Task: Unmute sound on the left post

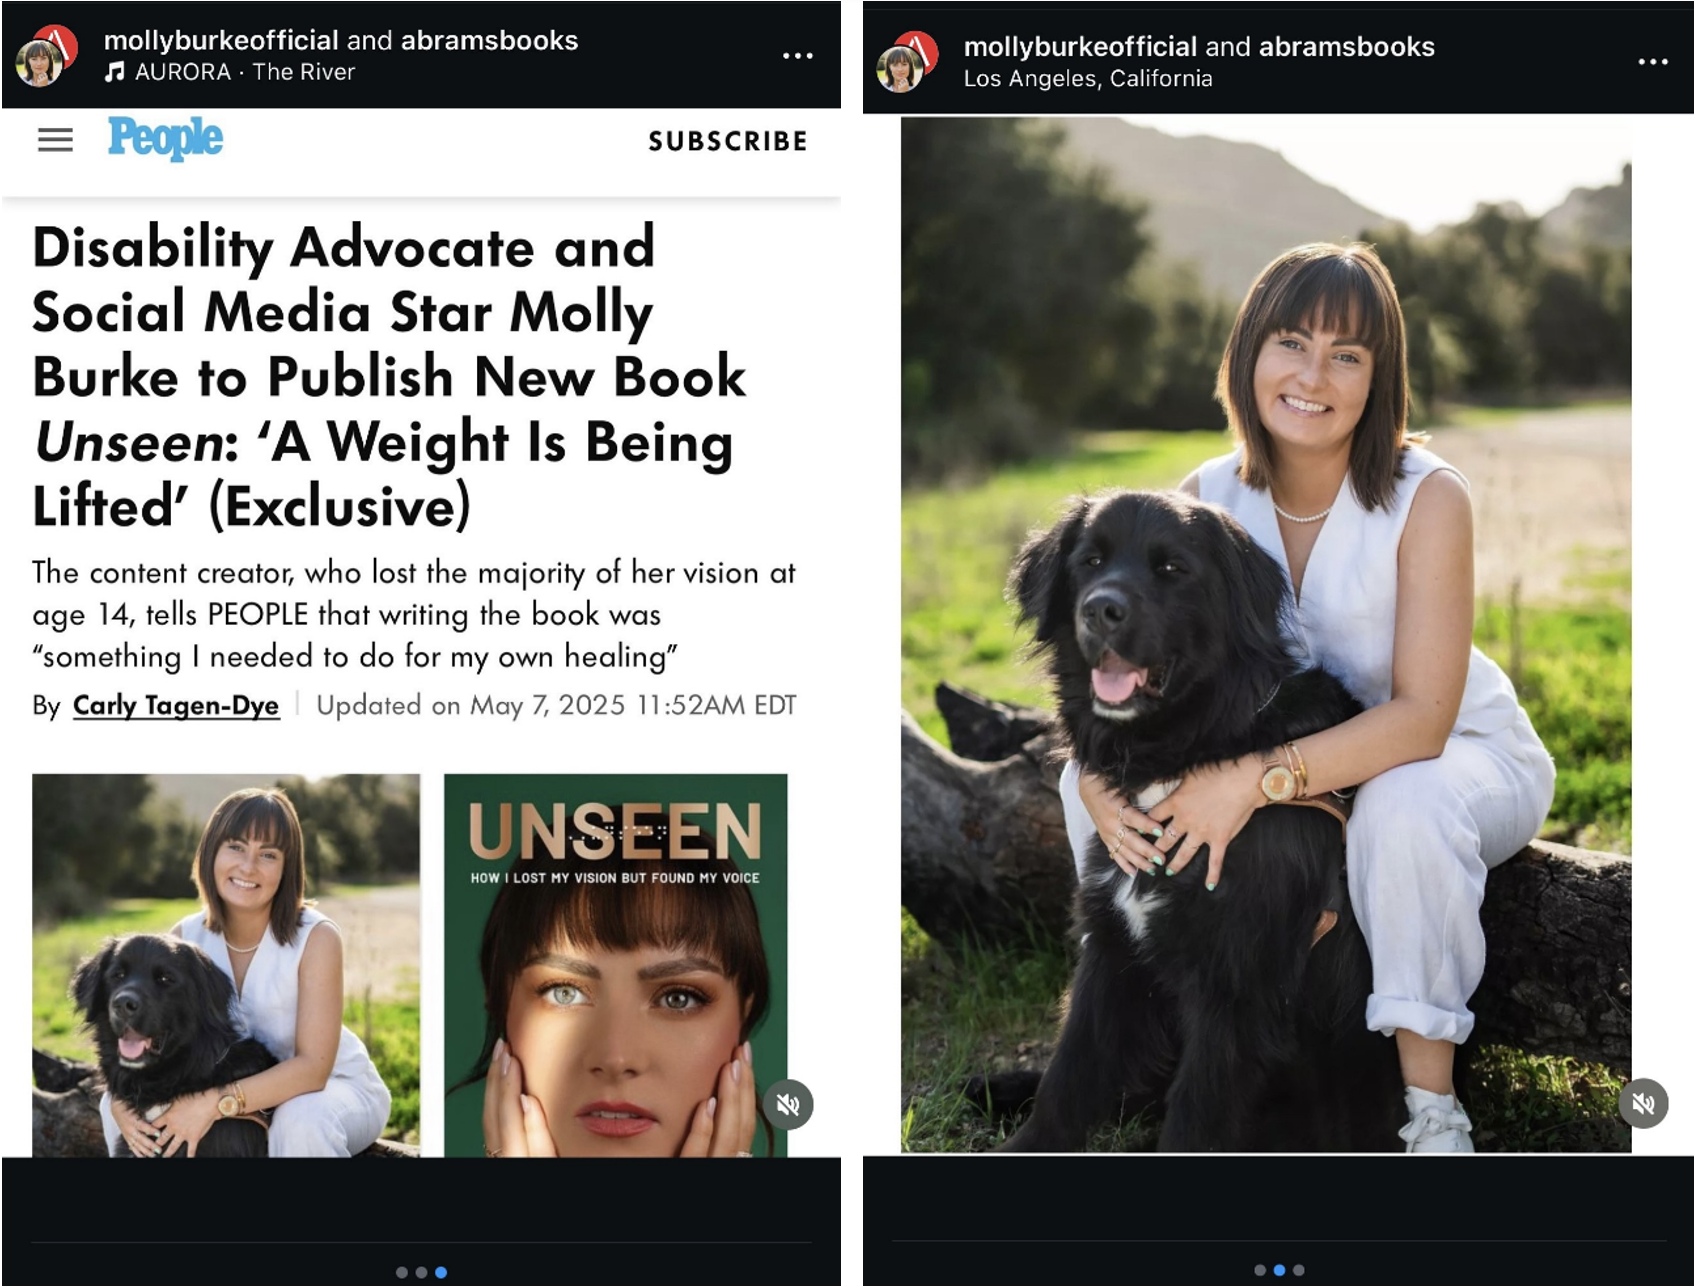Action: pyautogui.click(x=788, y=1105)
